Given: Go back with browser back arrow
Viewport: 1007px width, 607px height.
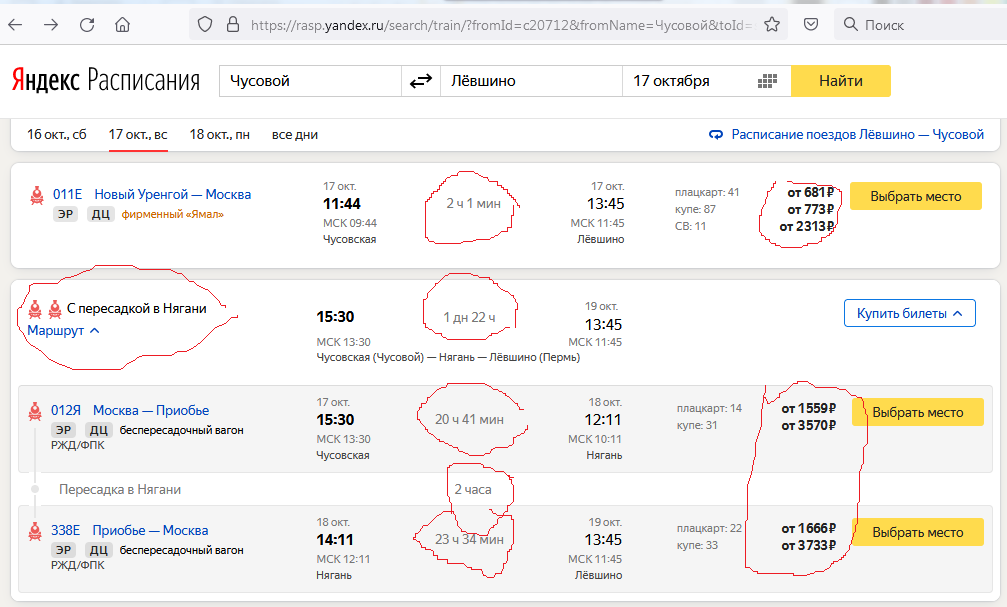Looking at the screenshot, I should (x=15, y=25).
